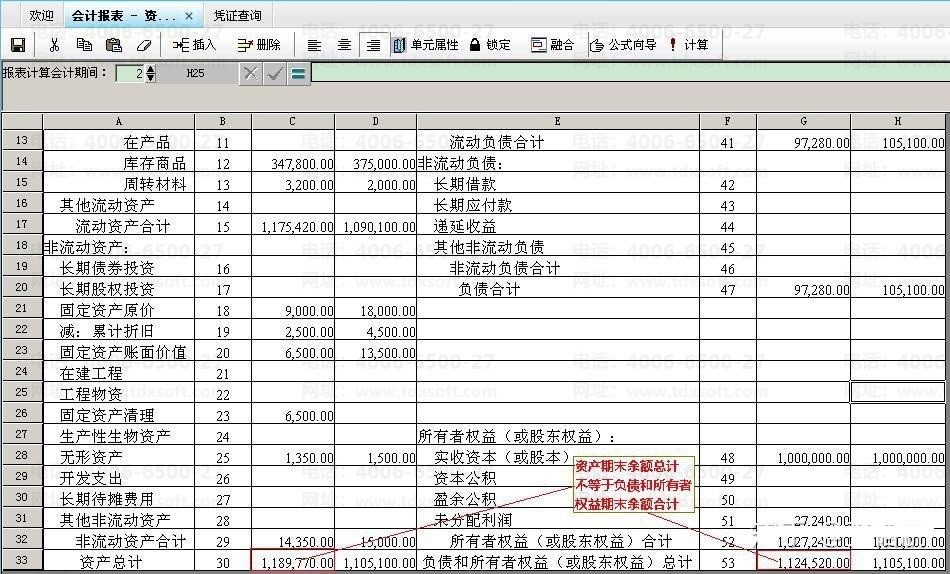950x574 pixels.
Task: Click the 固定资产原价 cell
Action: [x=119, y=310]
